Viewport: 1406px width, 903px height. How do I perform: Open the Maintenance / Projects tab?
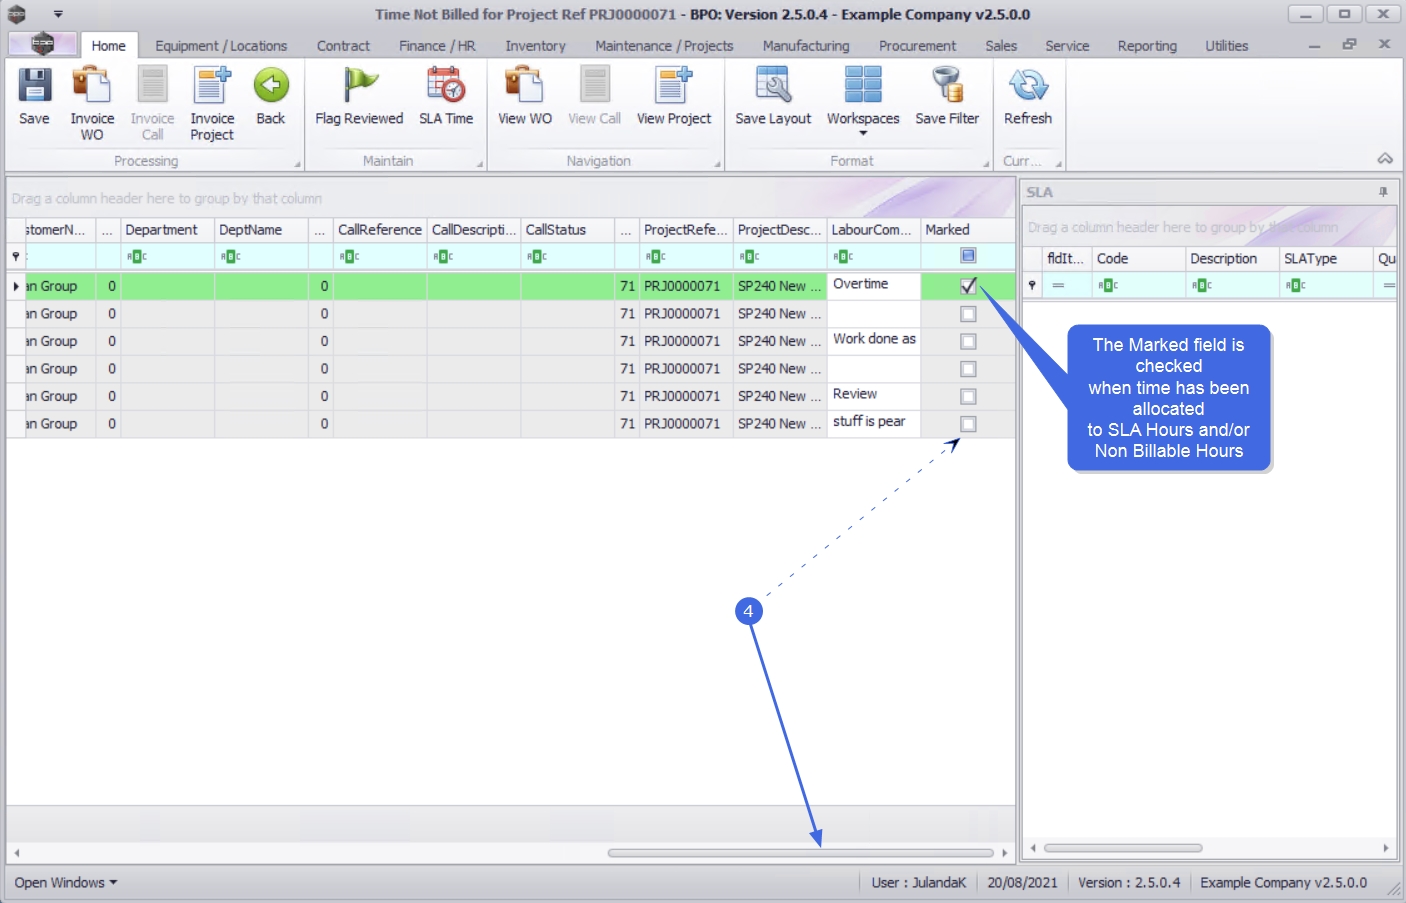point(664,46)
